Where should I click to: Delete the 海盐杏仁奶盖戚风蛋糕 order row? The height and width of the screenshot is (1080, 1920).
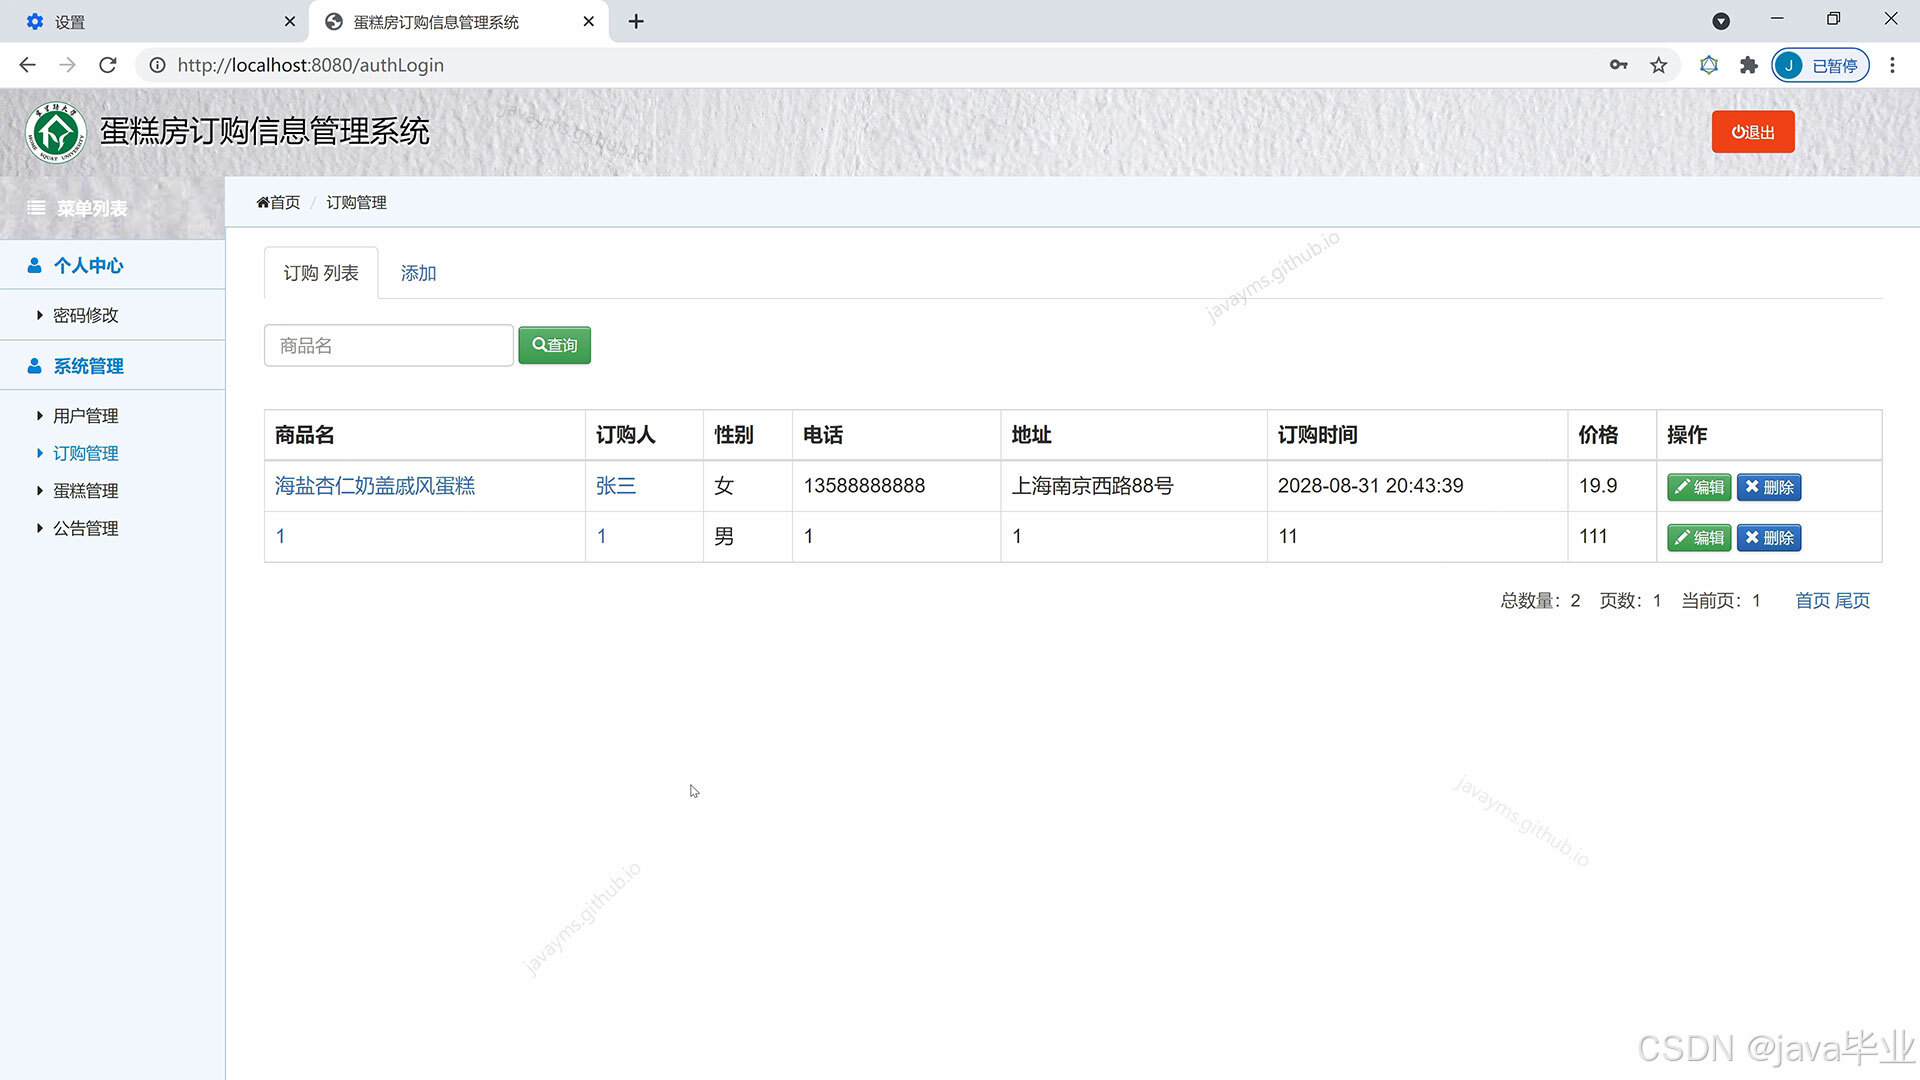click(x=1769, y=487)
